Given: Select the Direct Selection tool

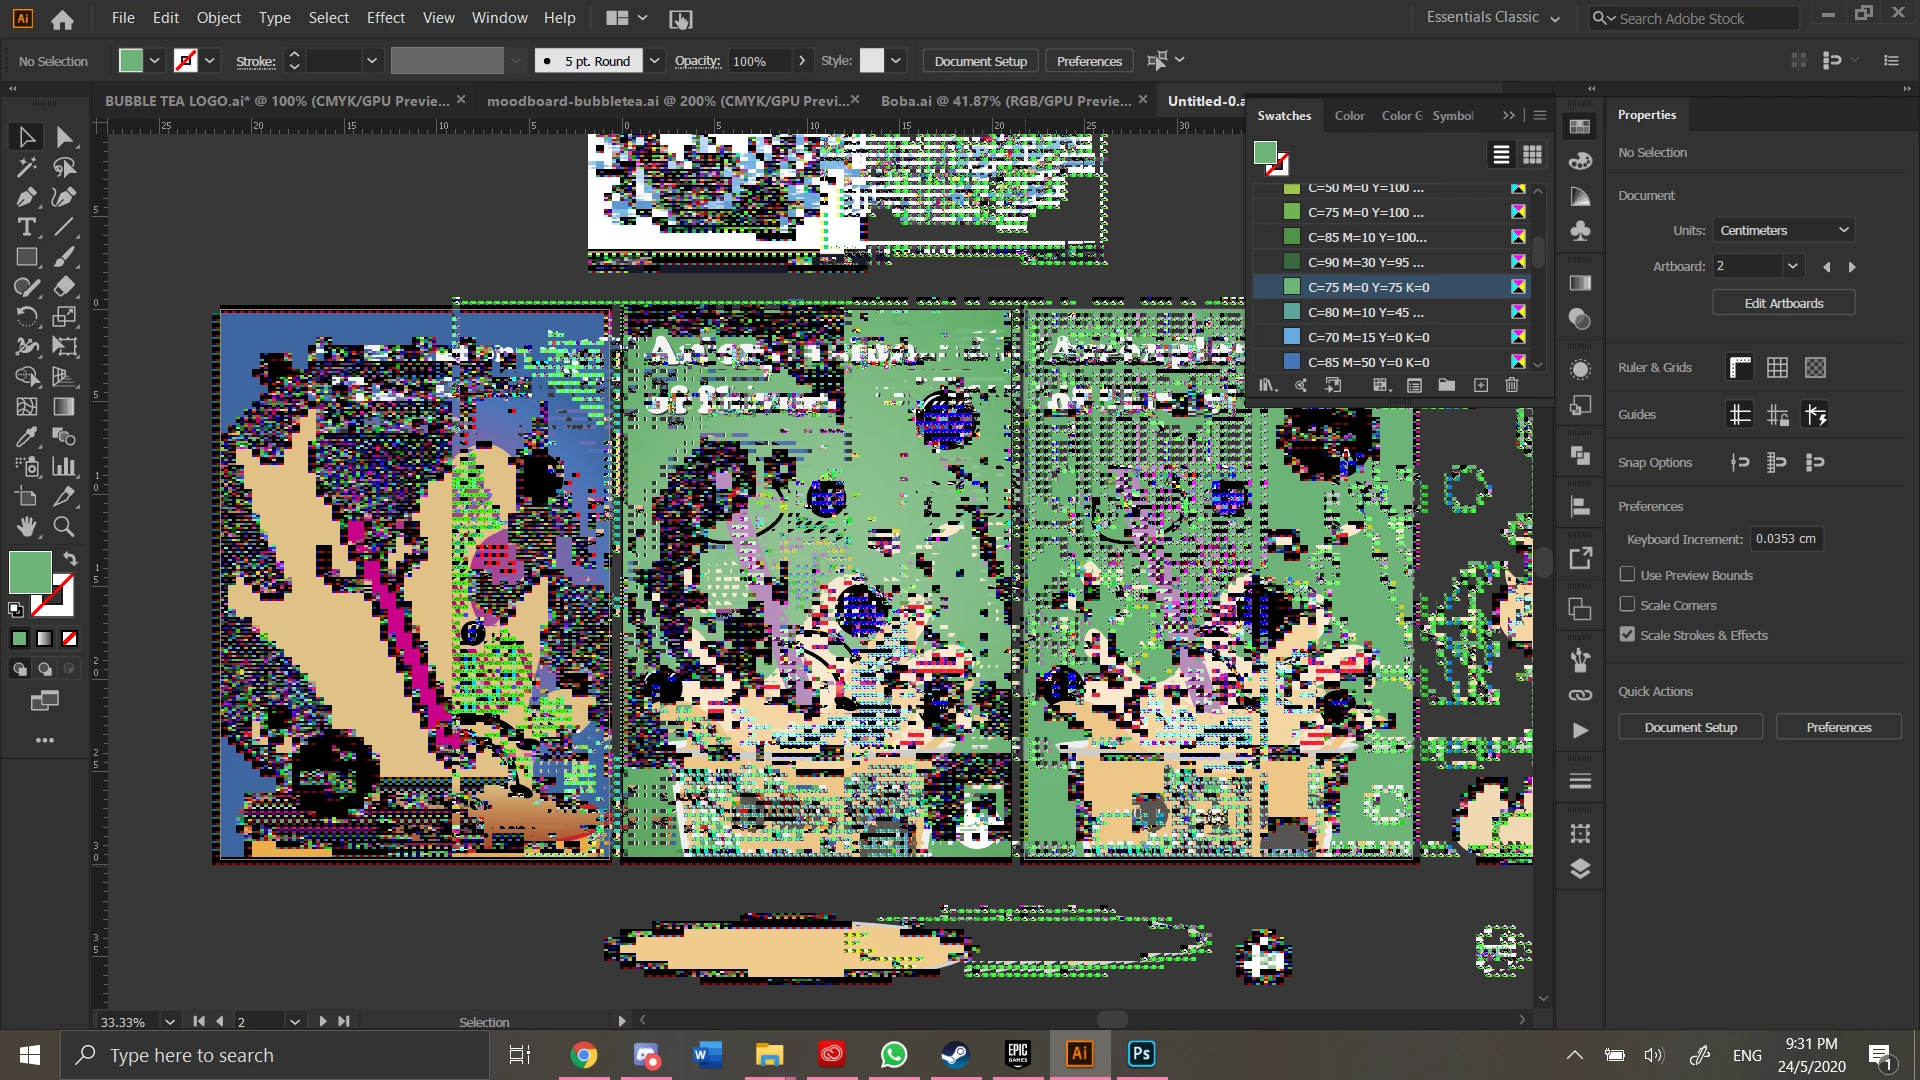Looking at the screenshot, I should [64, 137].
